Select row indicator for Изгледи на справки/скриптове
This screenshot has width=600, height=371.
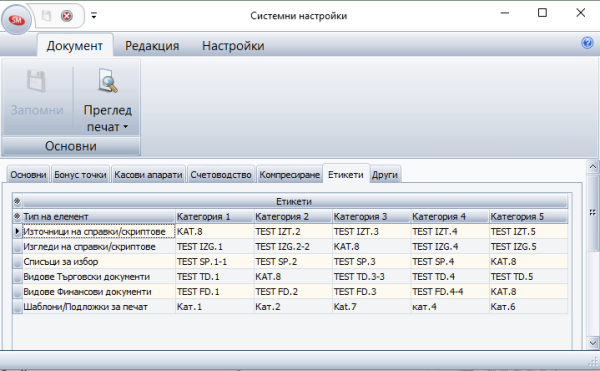click(17, 247)
